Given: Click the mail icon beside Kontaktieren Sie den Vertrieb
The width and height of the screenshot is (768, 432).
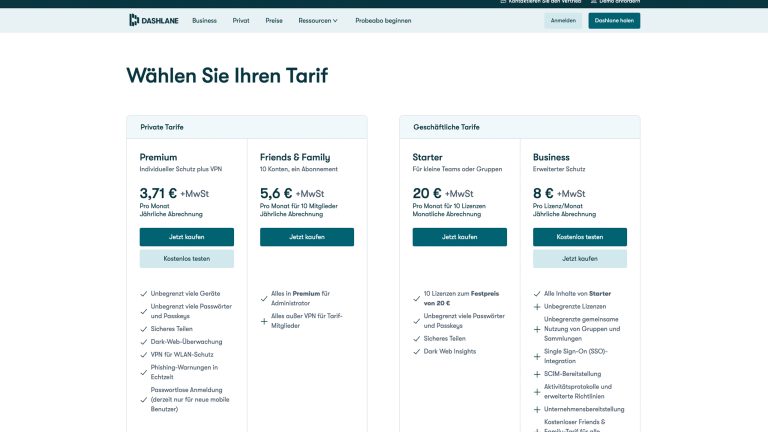Looking at the screenshot, I should click(x=501, y=2).
